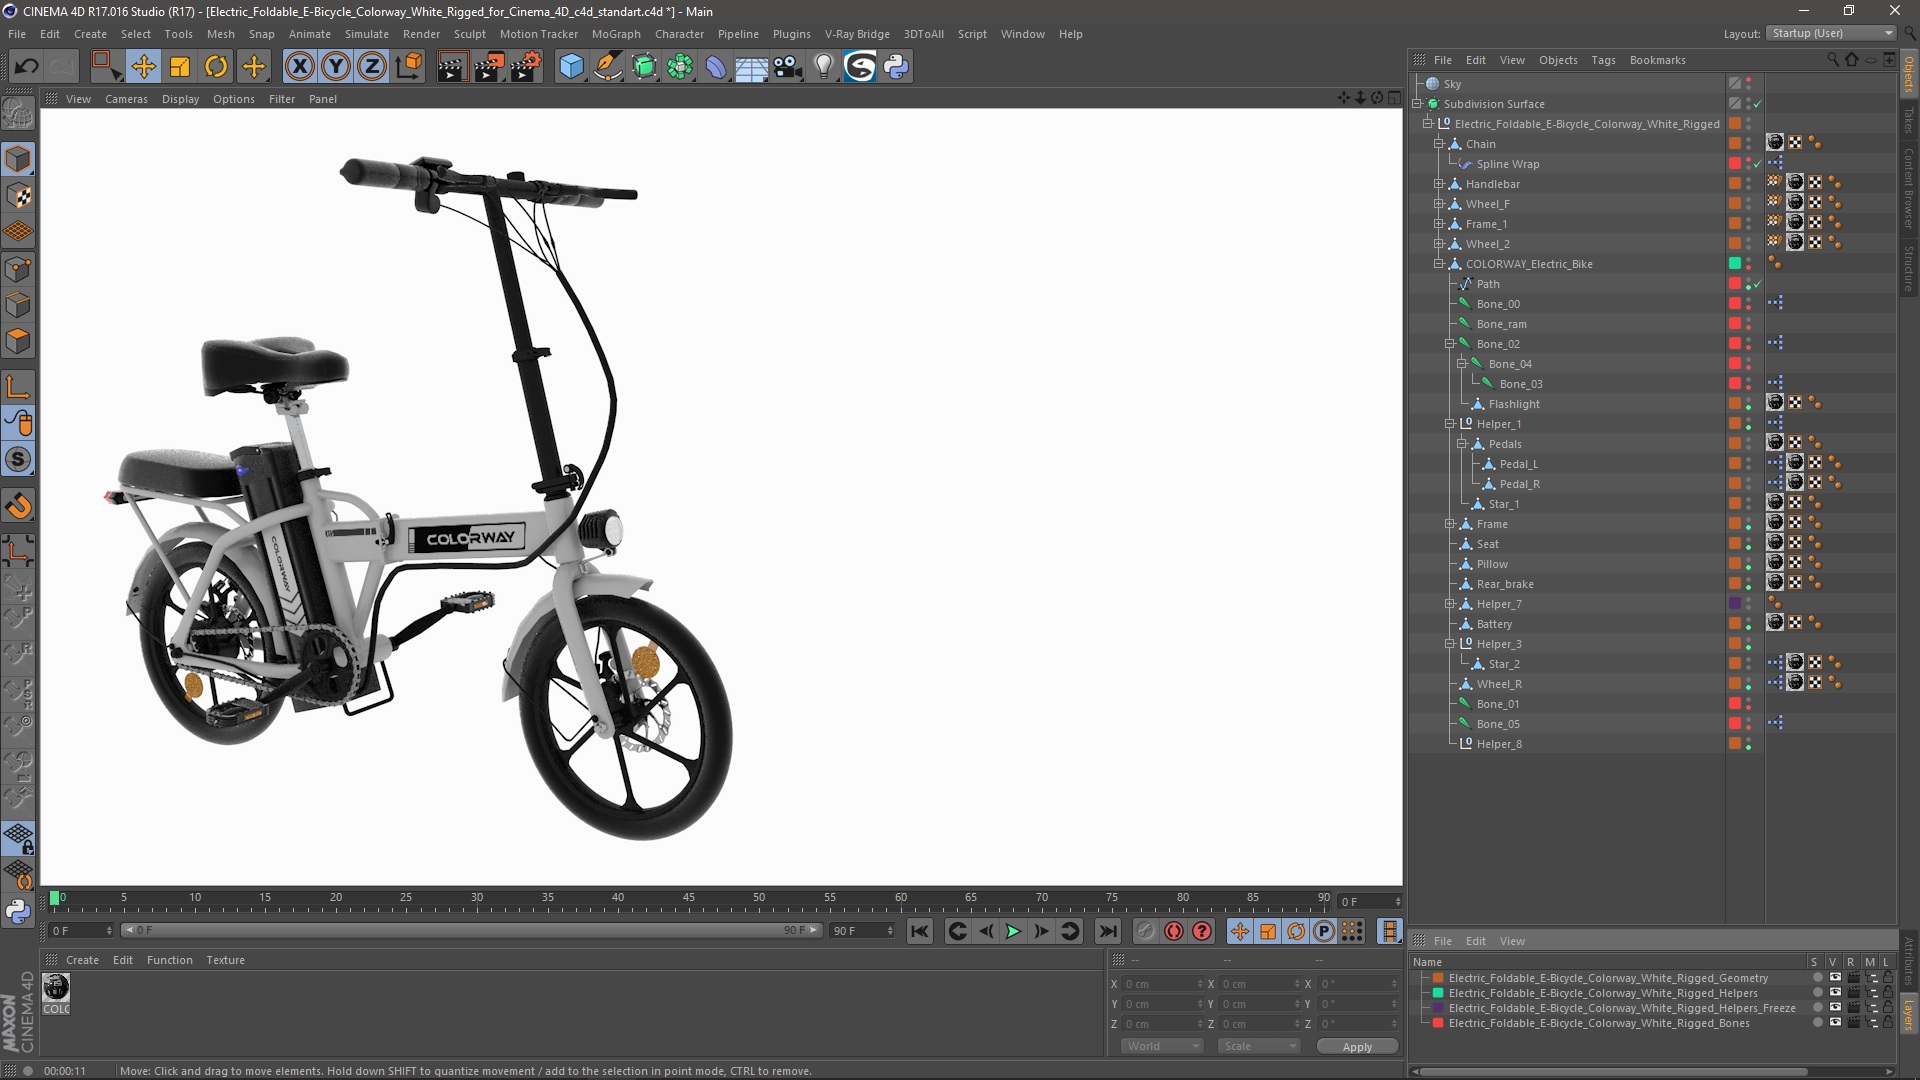The height and width of the screenshot is (1080, 1920).
Task: Add a Cube primitive object
Action: pos(571,66)
